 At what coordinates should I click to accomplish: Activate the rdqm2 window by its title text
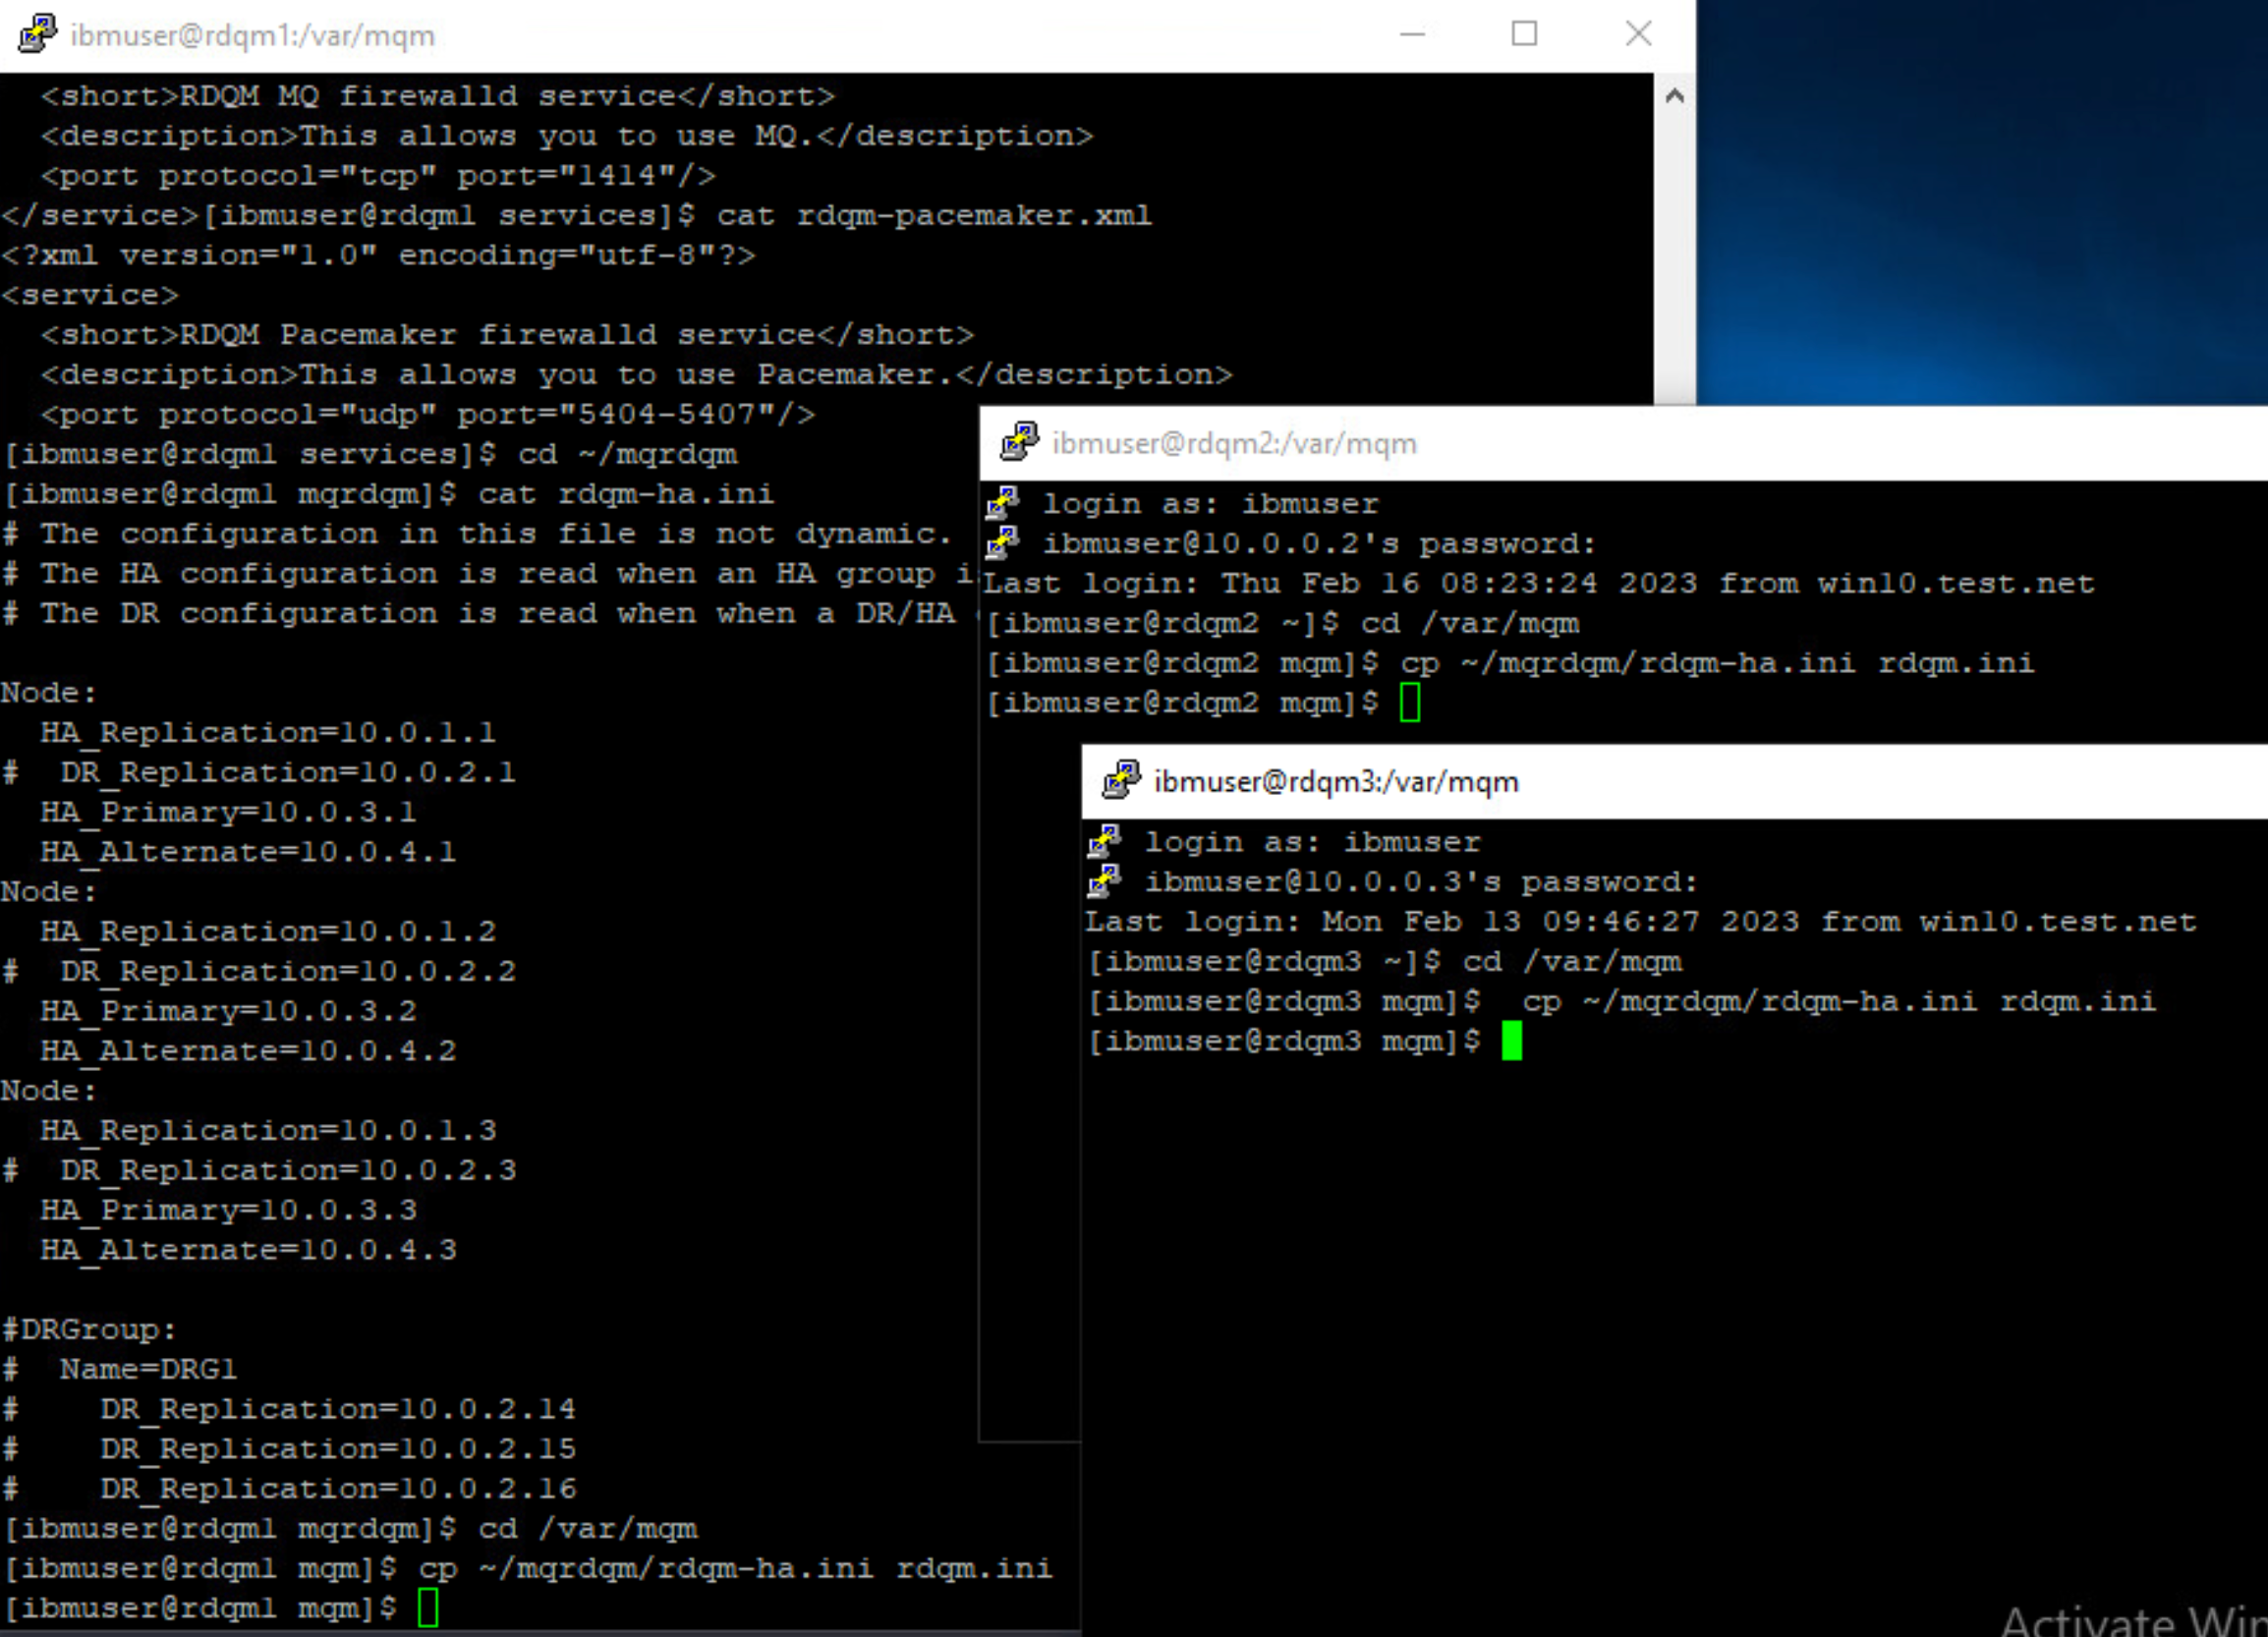click(1234, 444)
